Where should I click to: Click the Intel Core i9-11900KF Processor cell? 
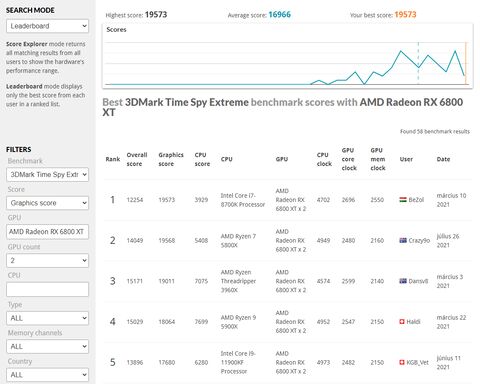point(238,362)
